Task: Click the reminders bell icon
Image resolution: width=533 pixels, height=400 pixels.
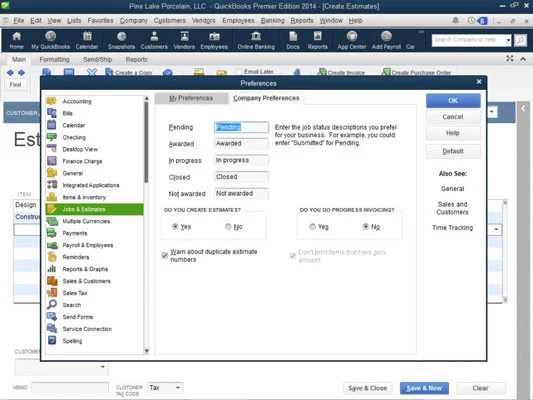Action: pyautogui.click(x=455, y=21)
